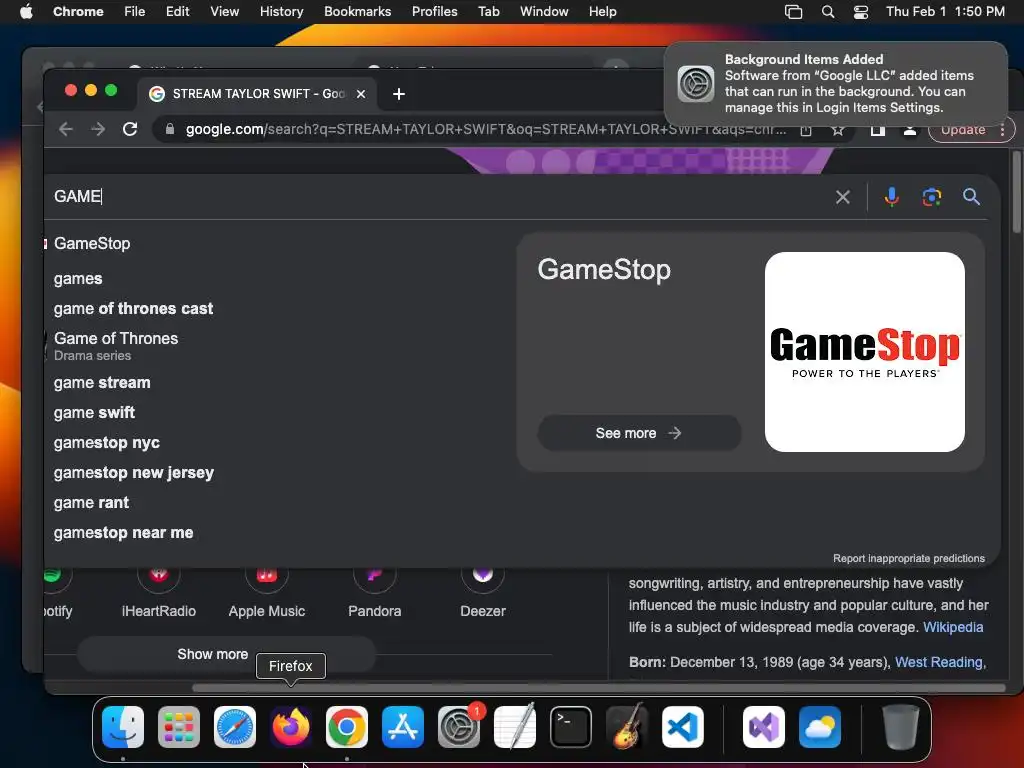Image resolution: width=1024 pixels, height=768 pixels.
Task: Go forward with Chrome's forward arrow
Action: click(x=98, y=129)
